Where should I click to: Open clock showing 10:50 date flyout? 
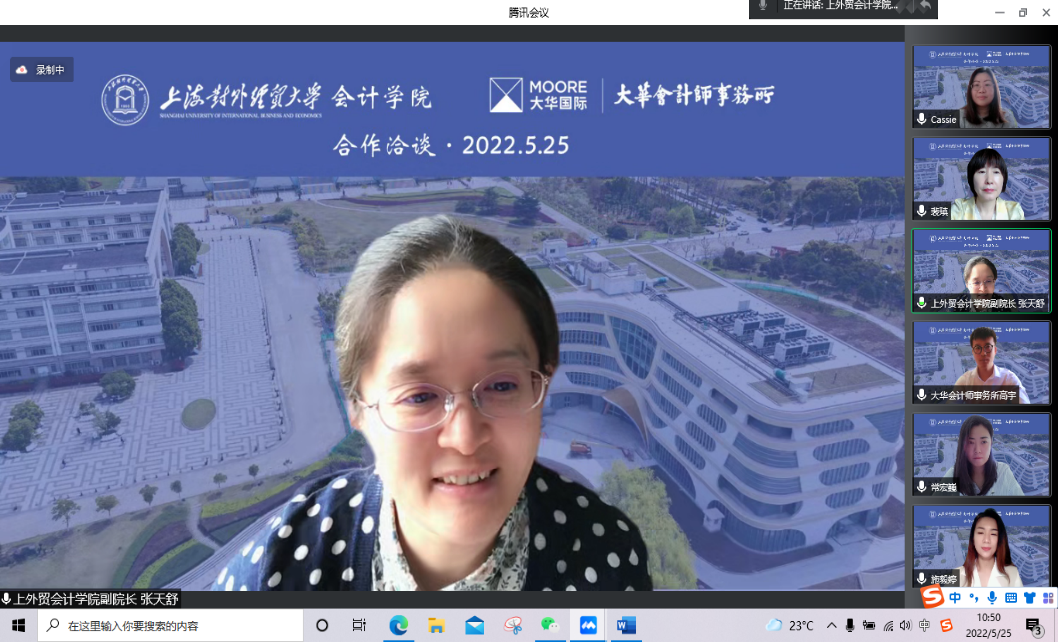[x=988, y=625]
